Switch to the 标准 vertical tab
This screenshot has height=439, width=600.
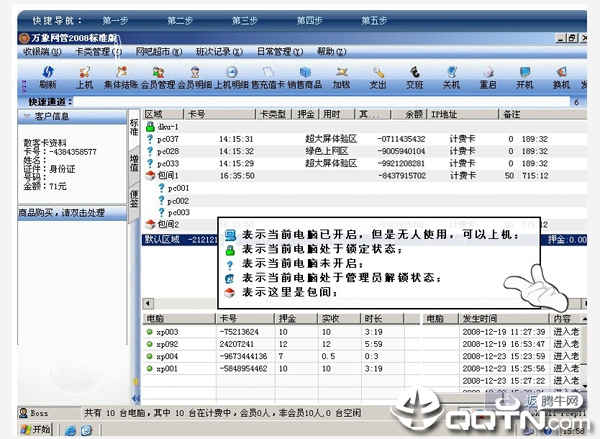[x=134, y=127]
